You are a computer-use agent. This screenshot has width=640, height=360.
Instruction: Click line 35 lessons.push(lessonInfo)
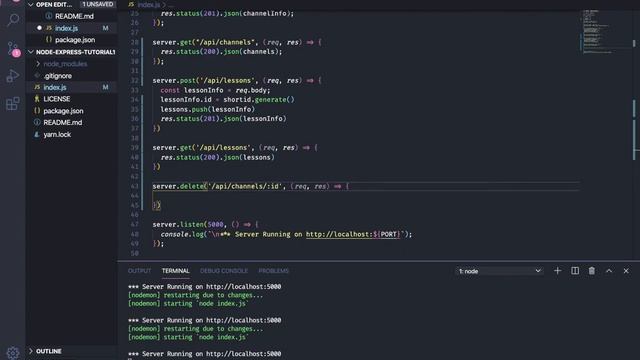pos(207,109)
